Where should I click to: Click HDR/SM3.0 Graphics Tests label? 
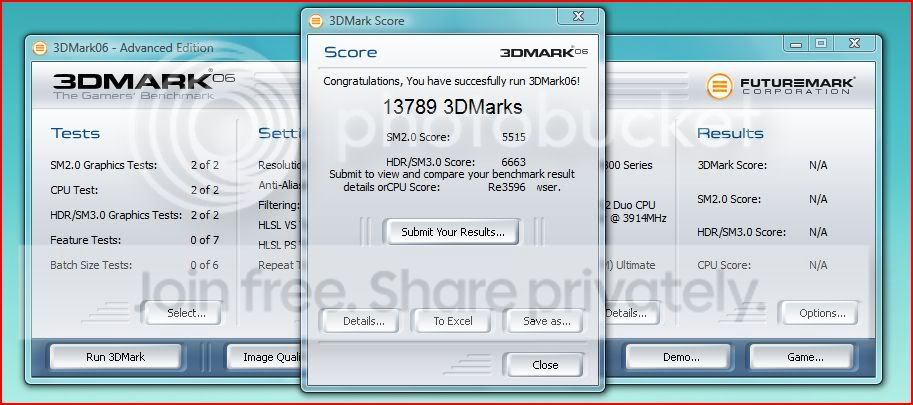[x=116, y=215]
